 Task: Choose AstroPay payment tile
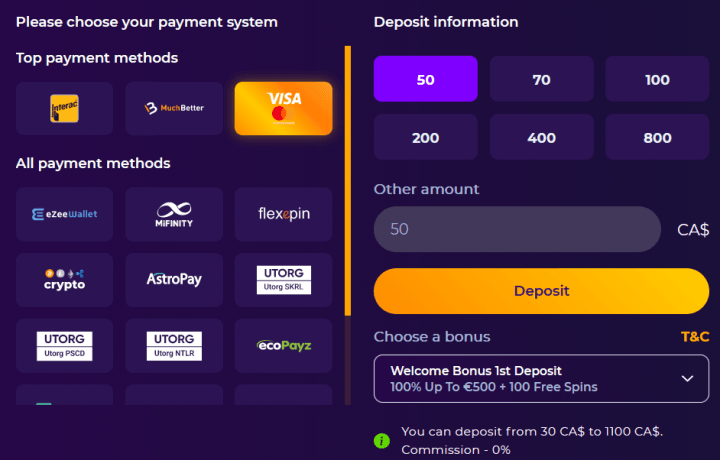(x=174, y=280)
